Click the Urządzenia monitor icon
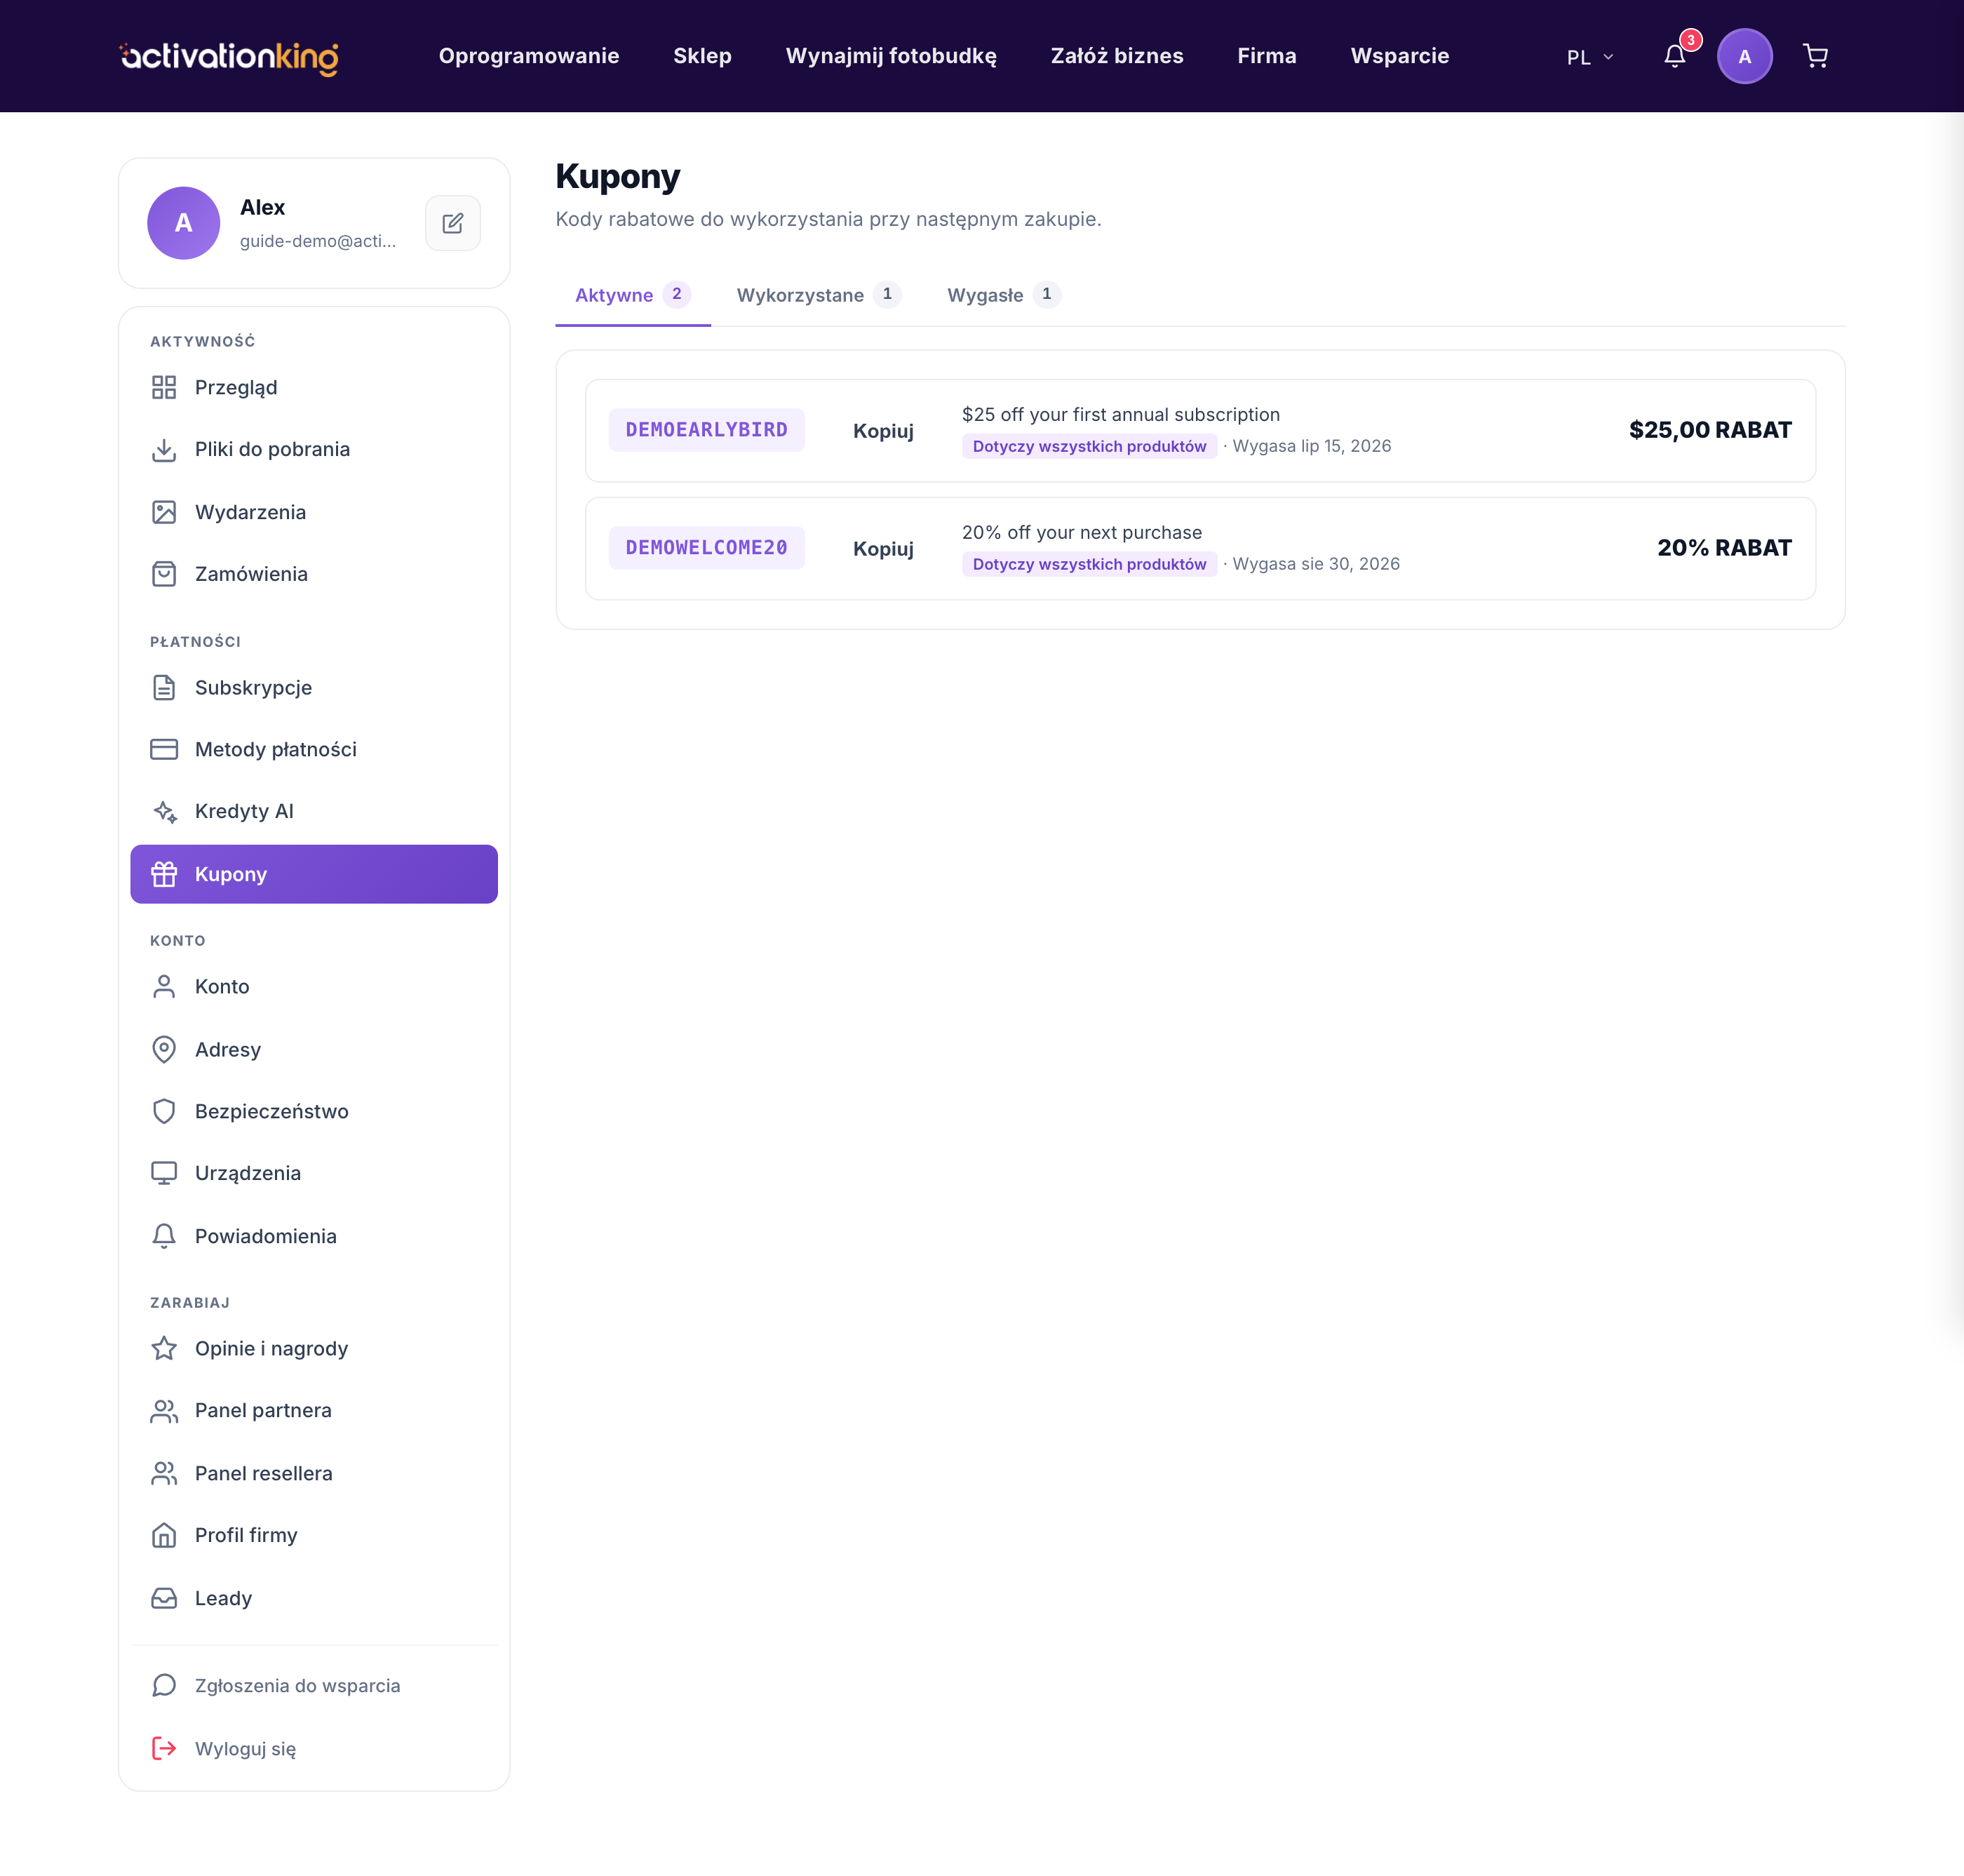 (164, 1173)
